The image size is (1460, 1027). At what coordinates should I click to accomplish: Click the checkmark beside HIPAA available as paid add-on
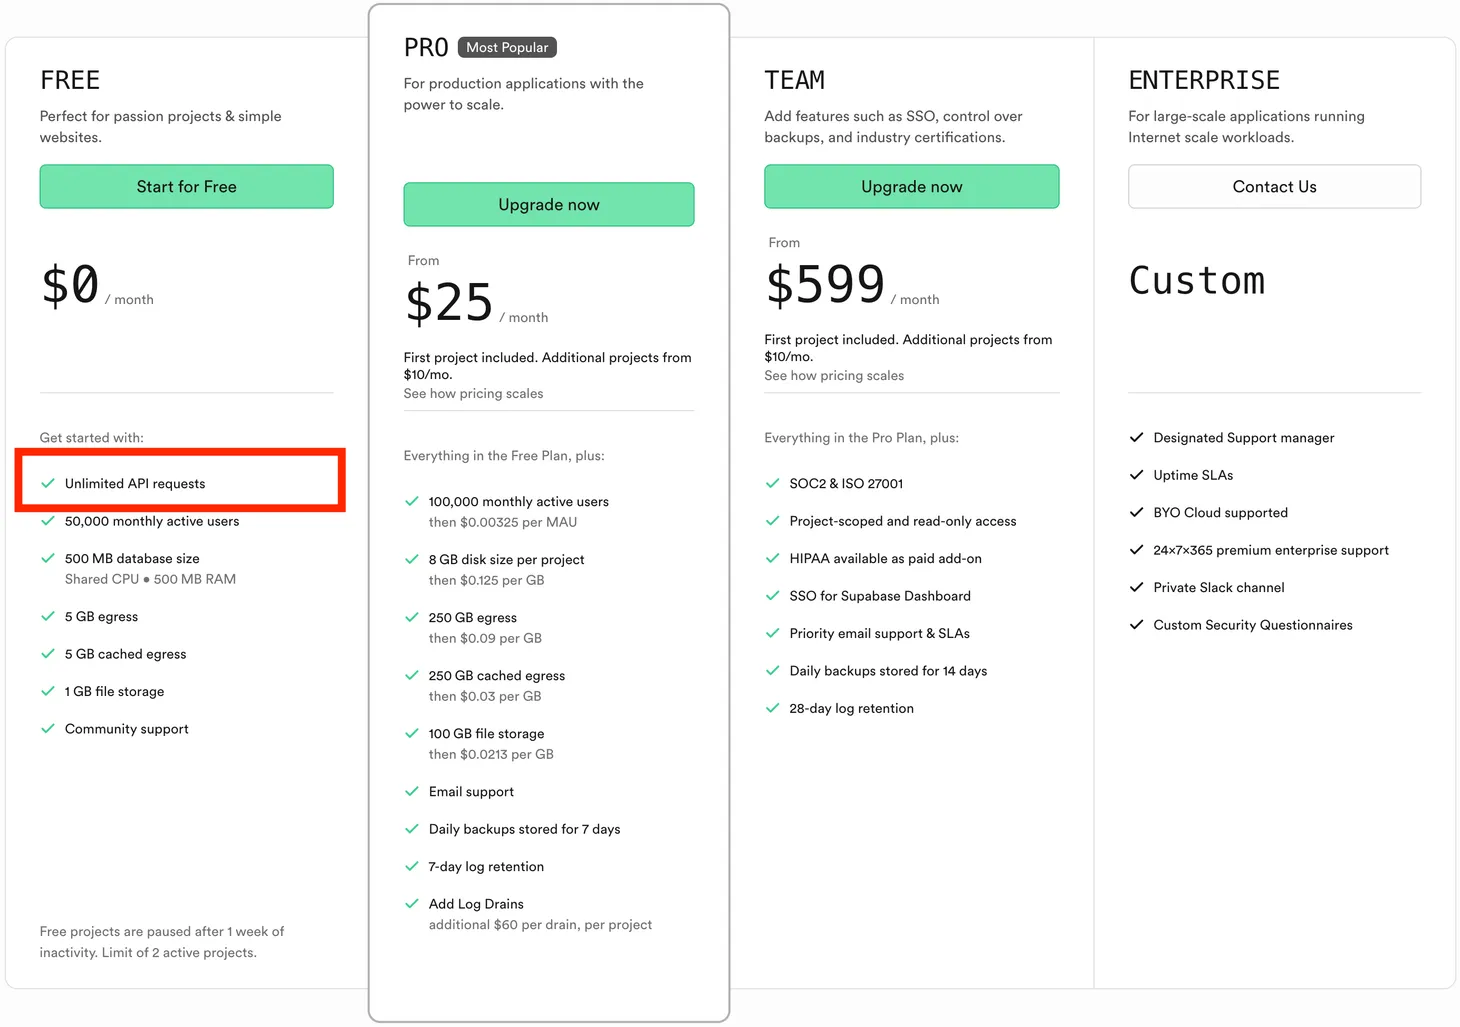772,558
